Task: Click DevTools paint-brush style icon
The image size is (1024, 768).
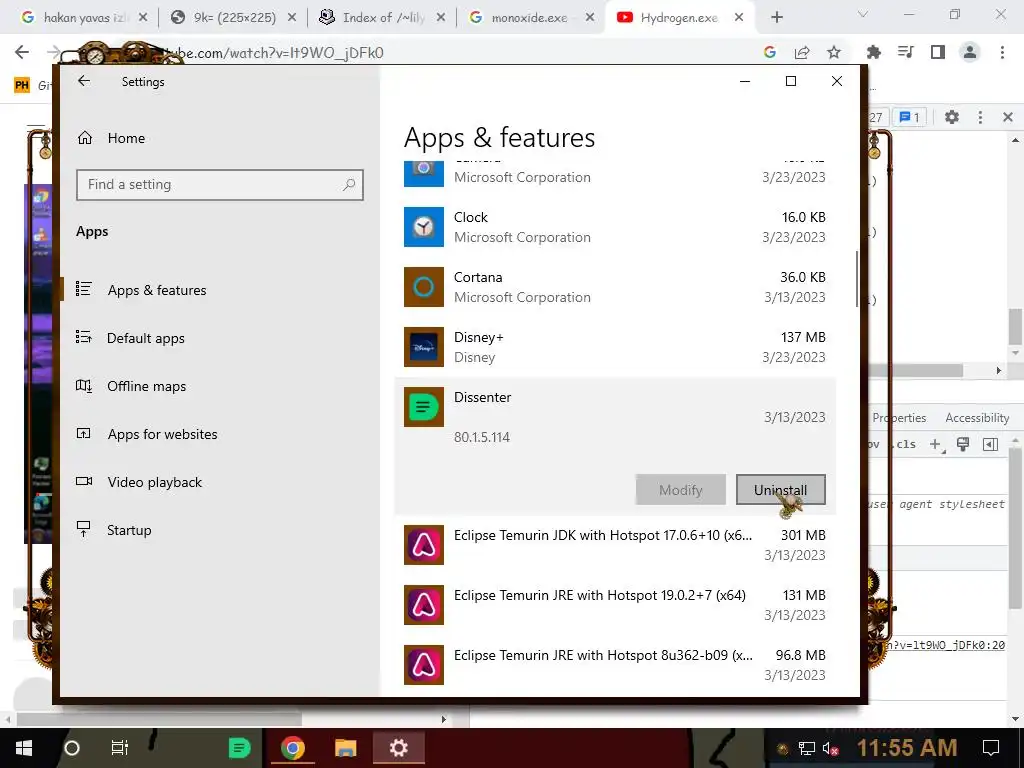Action: pyautogui.click(x=963, y=444)
